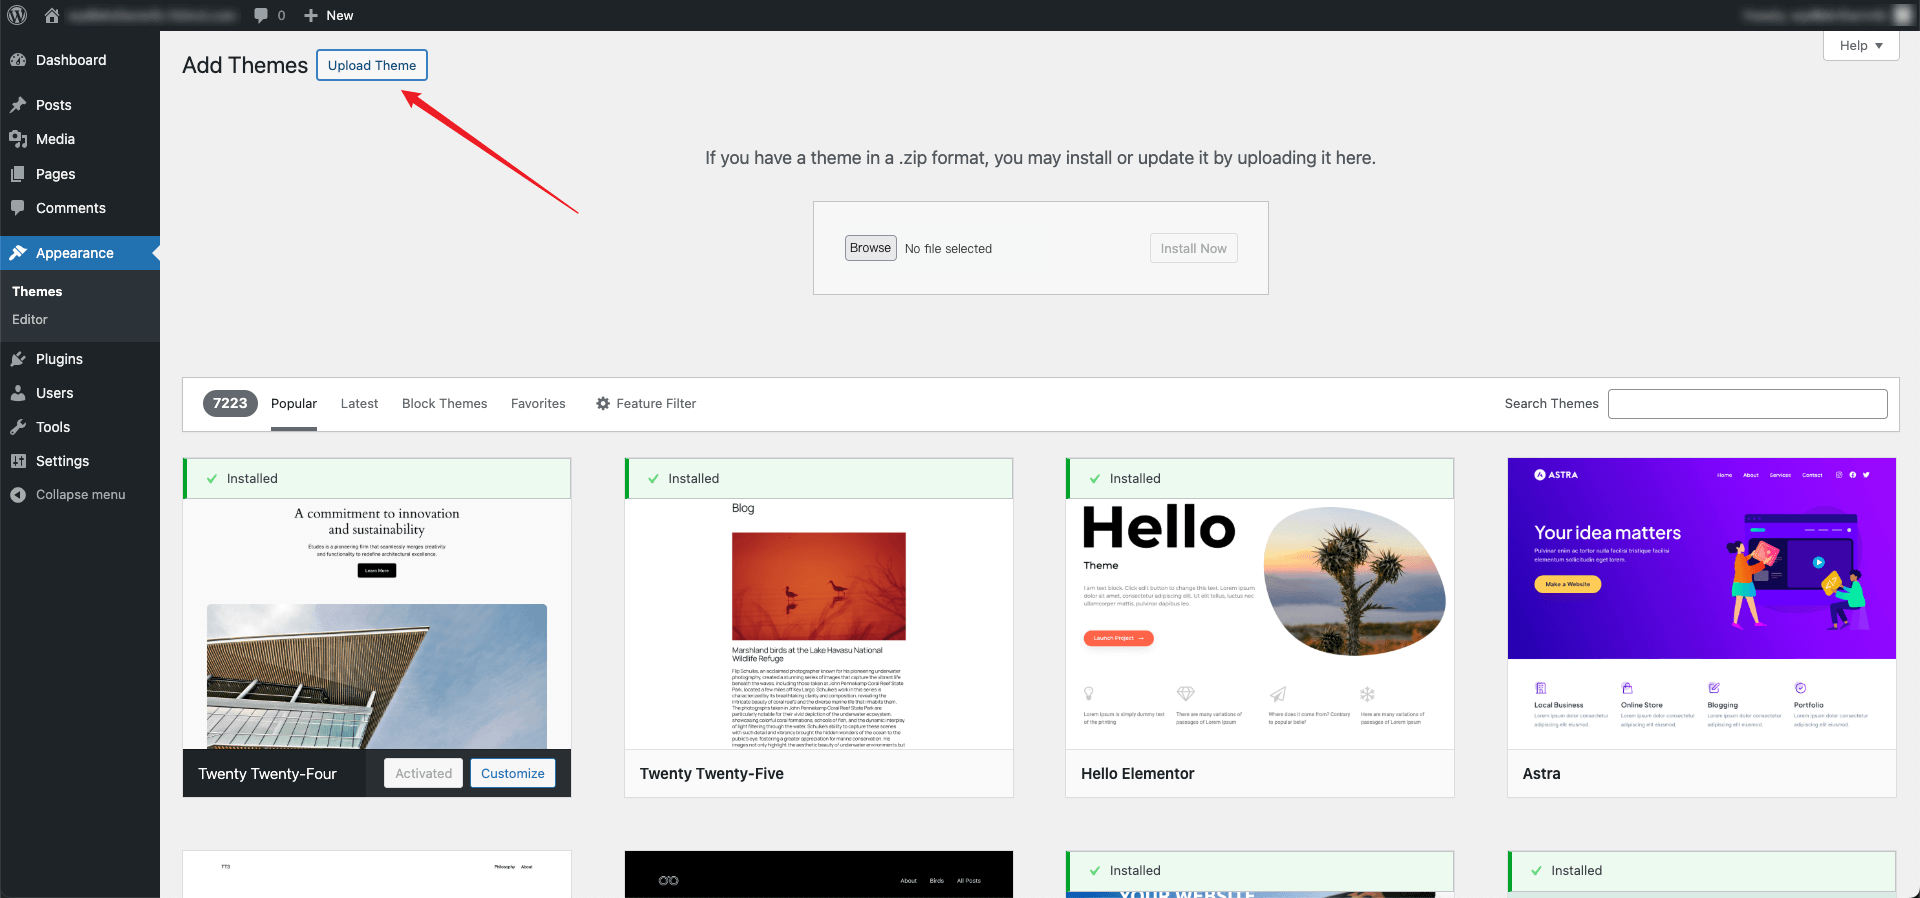The width and height of the screenshot is (1920, 898).
Task: Focus the Search Themes input field
Action: pos(1747,404)
